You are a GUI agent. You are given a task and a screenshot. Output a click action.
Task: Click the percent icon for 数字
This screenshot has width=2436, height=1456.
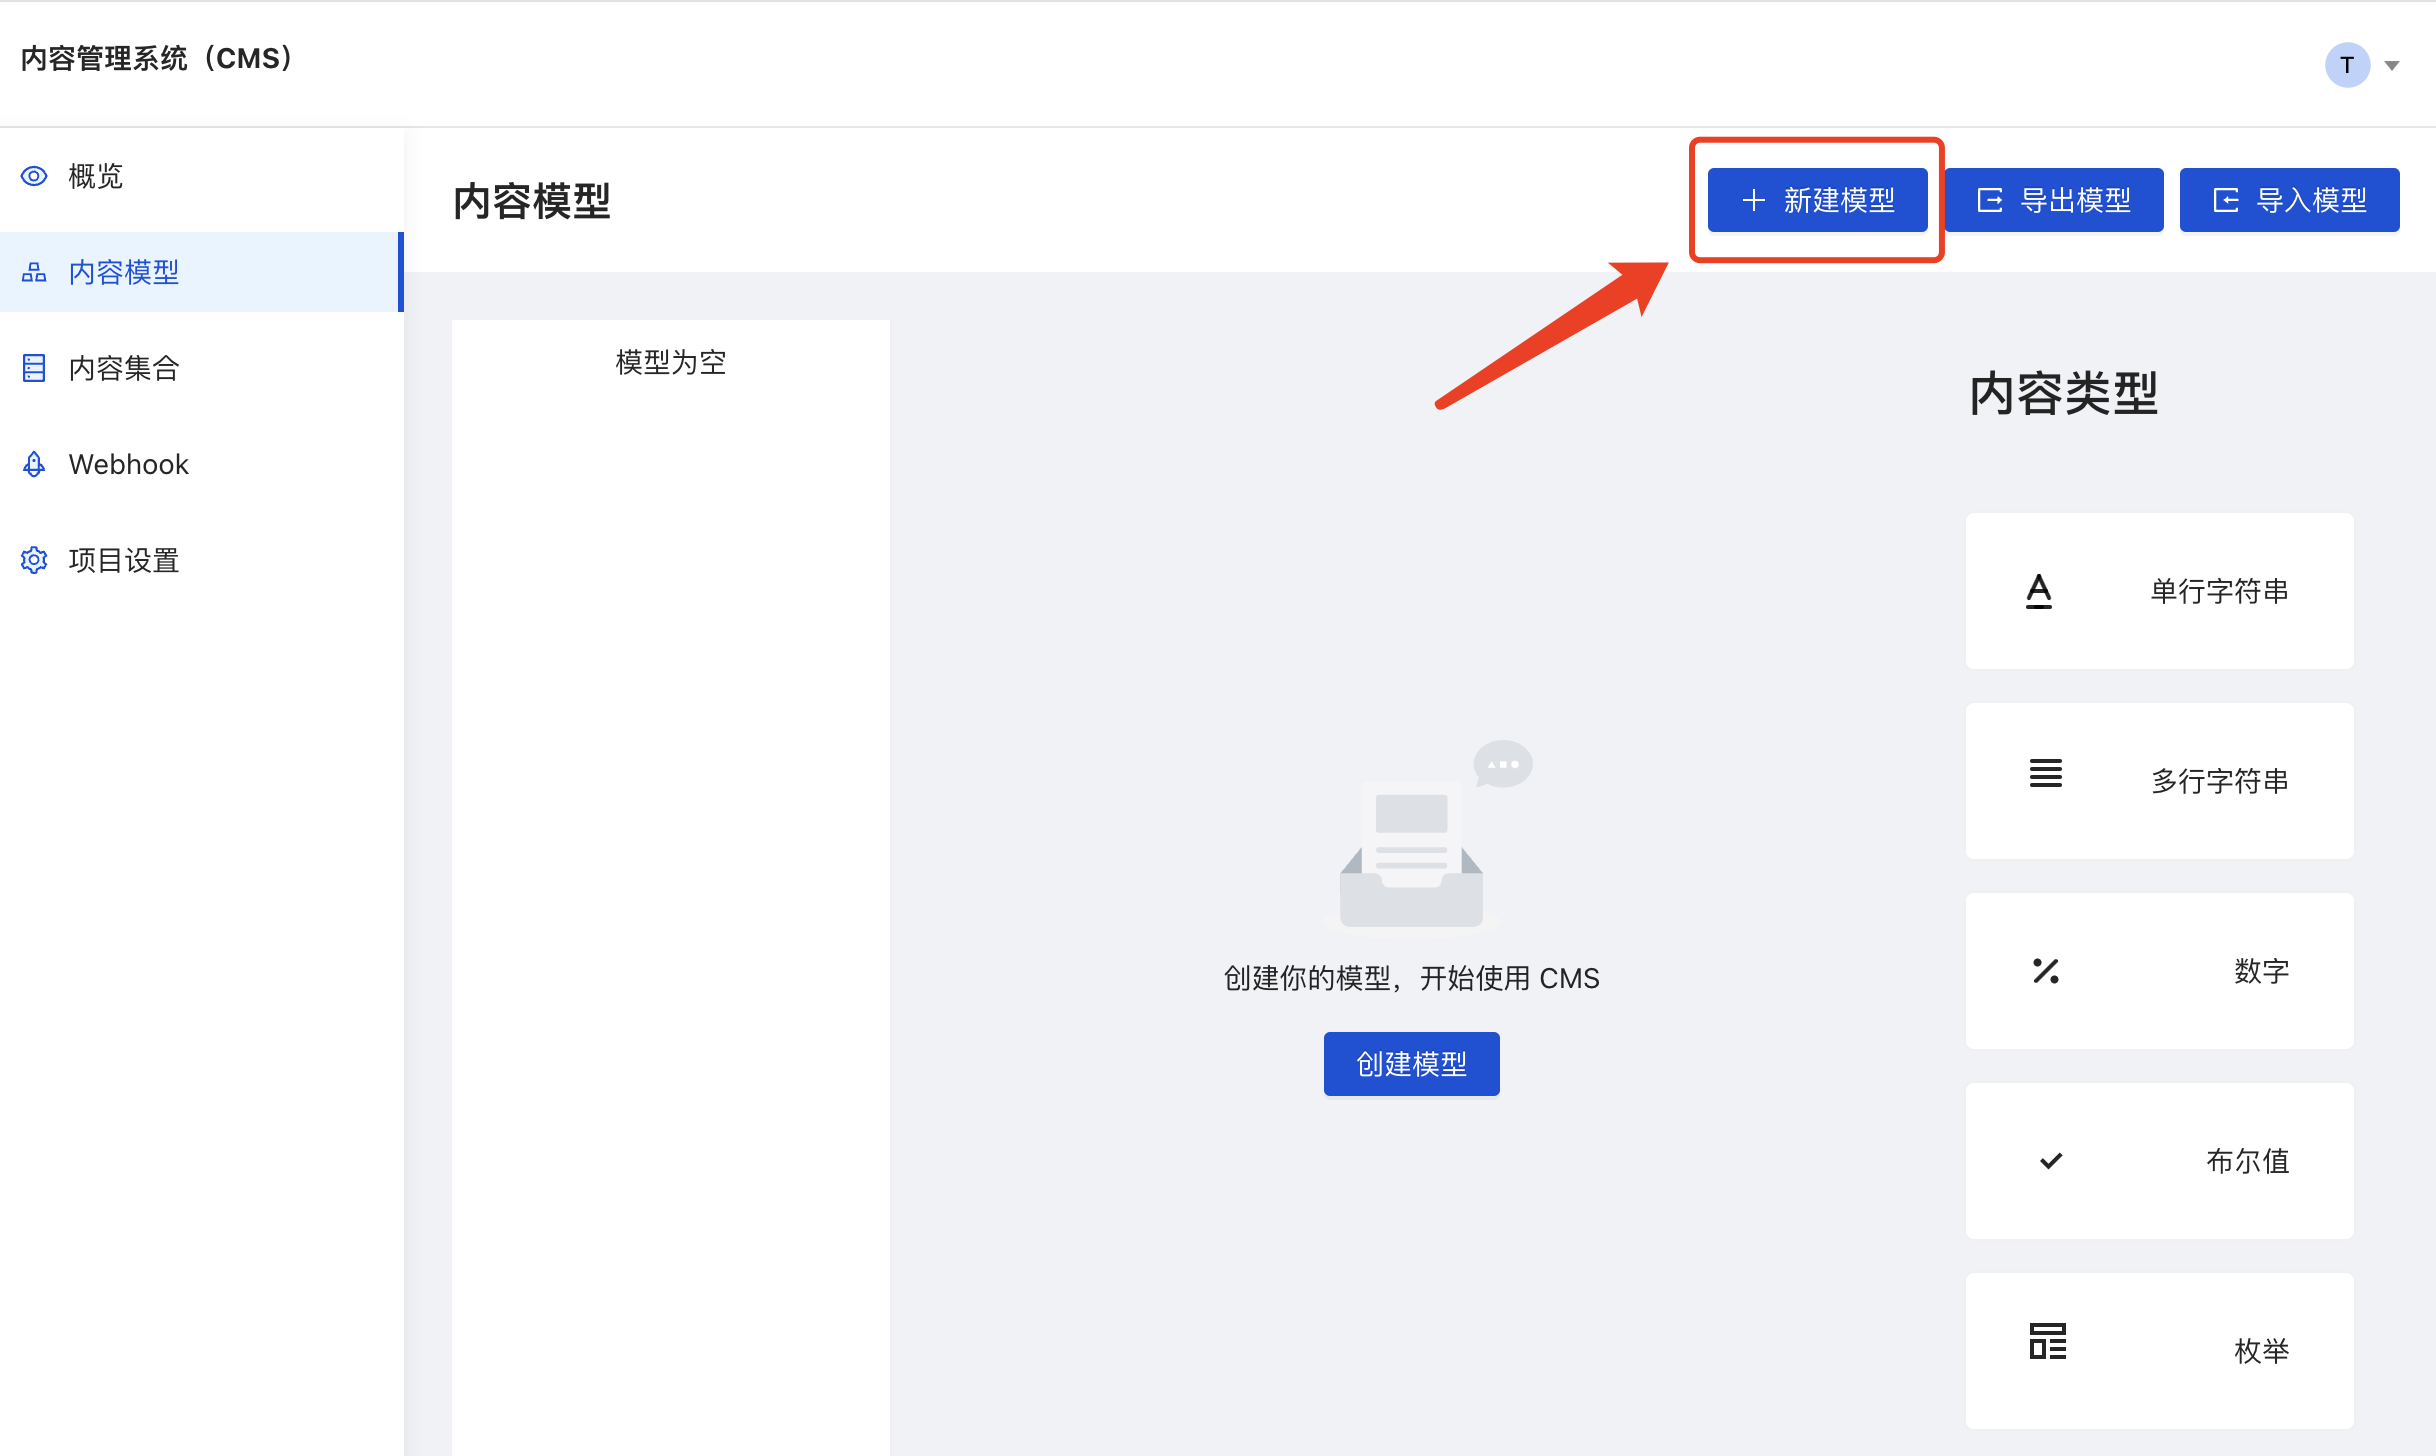2045,971
